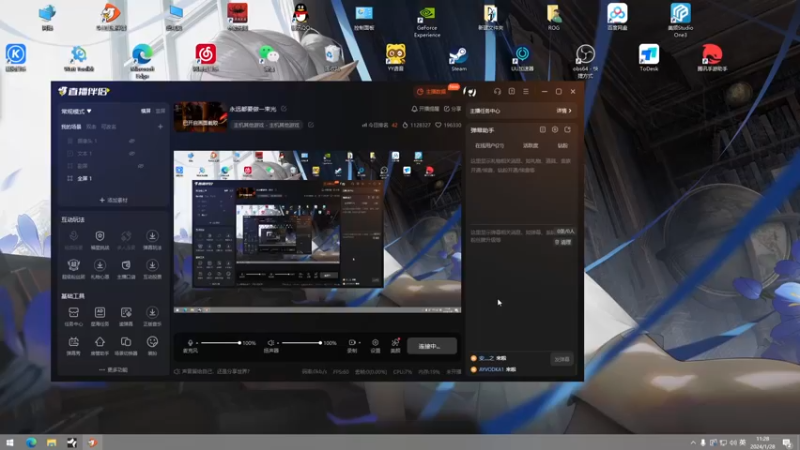Switch to 竖屏 portrait tab
Image resolution: width=800 pixels, height=450 pixels.
pyautogui.click(x=160, y=111)
